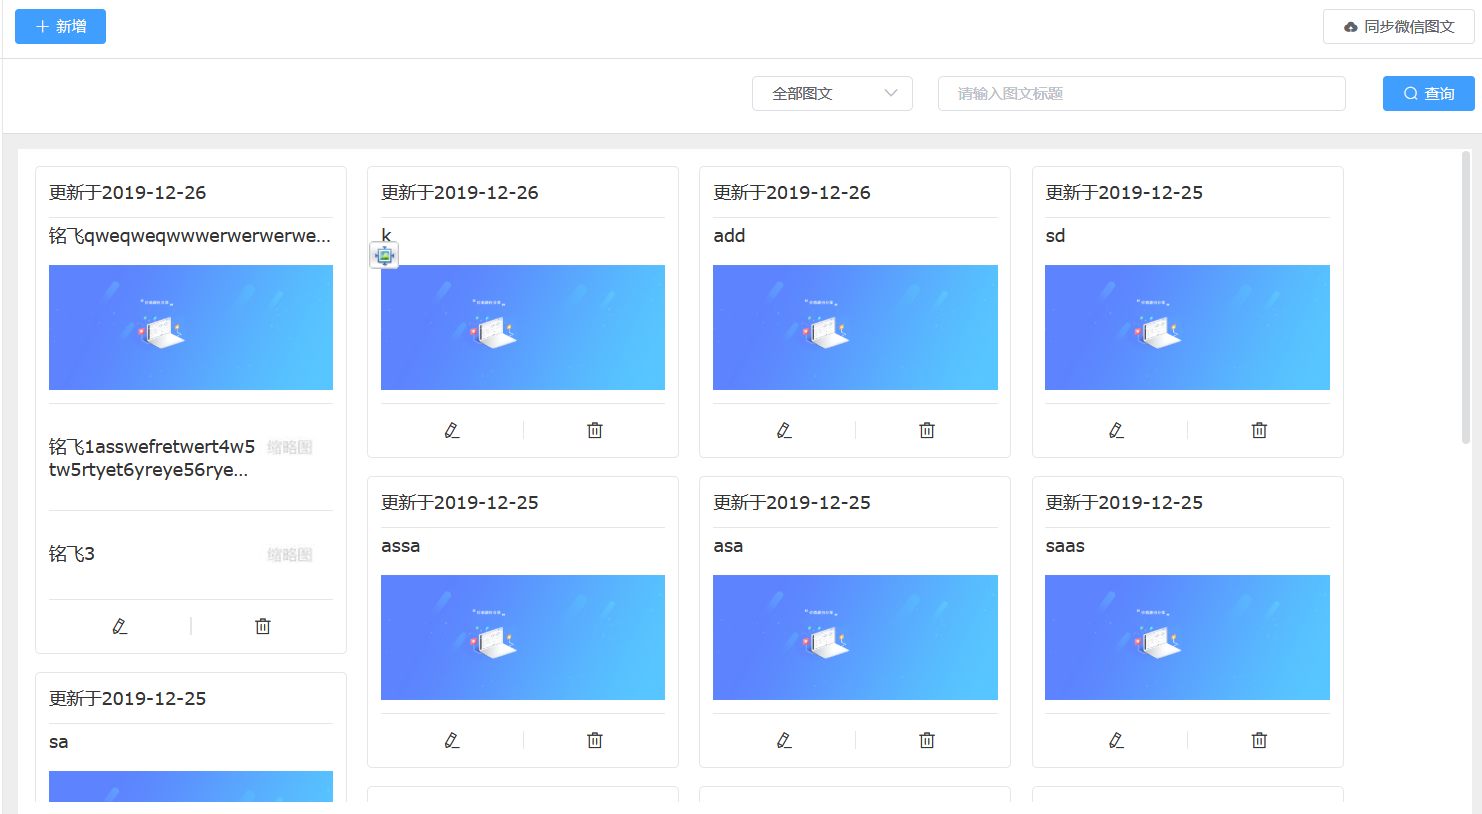Click the 新增 button to add an article
Viewport: 1482px width, 814px height.
60,27
